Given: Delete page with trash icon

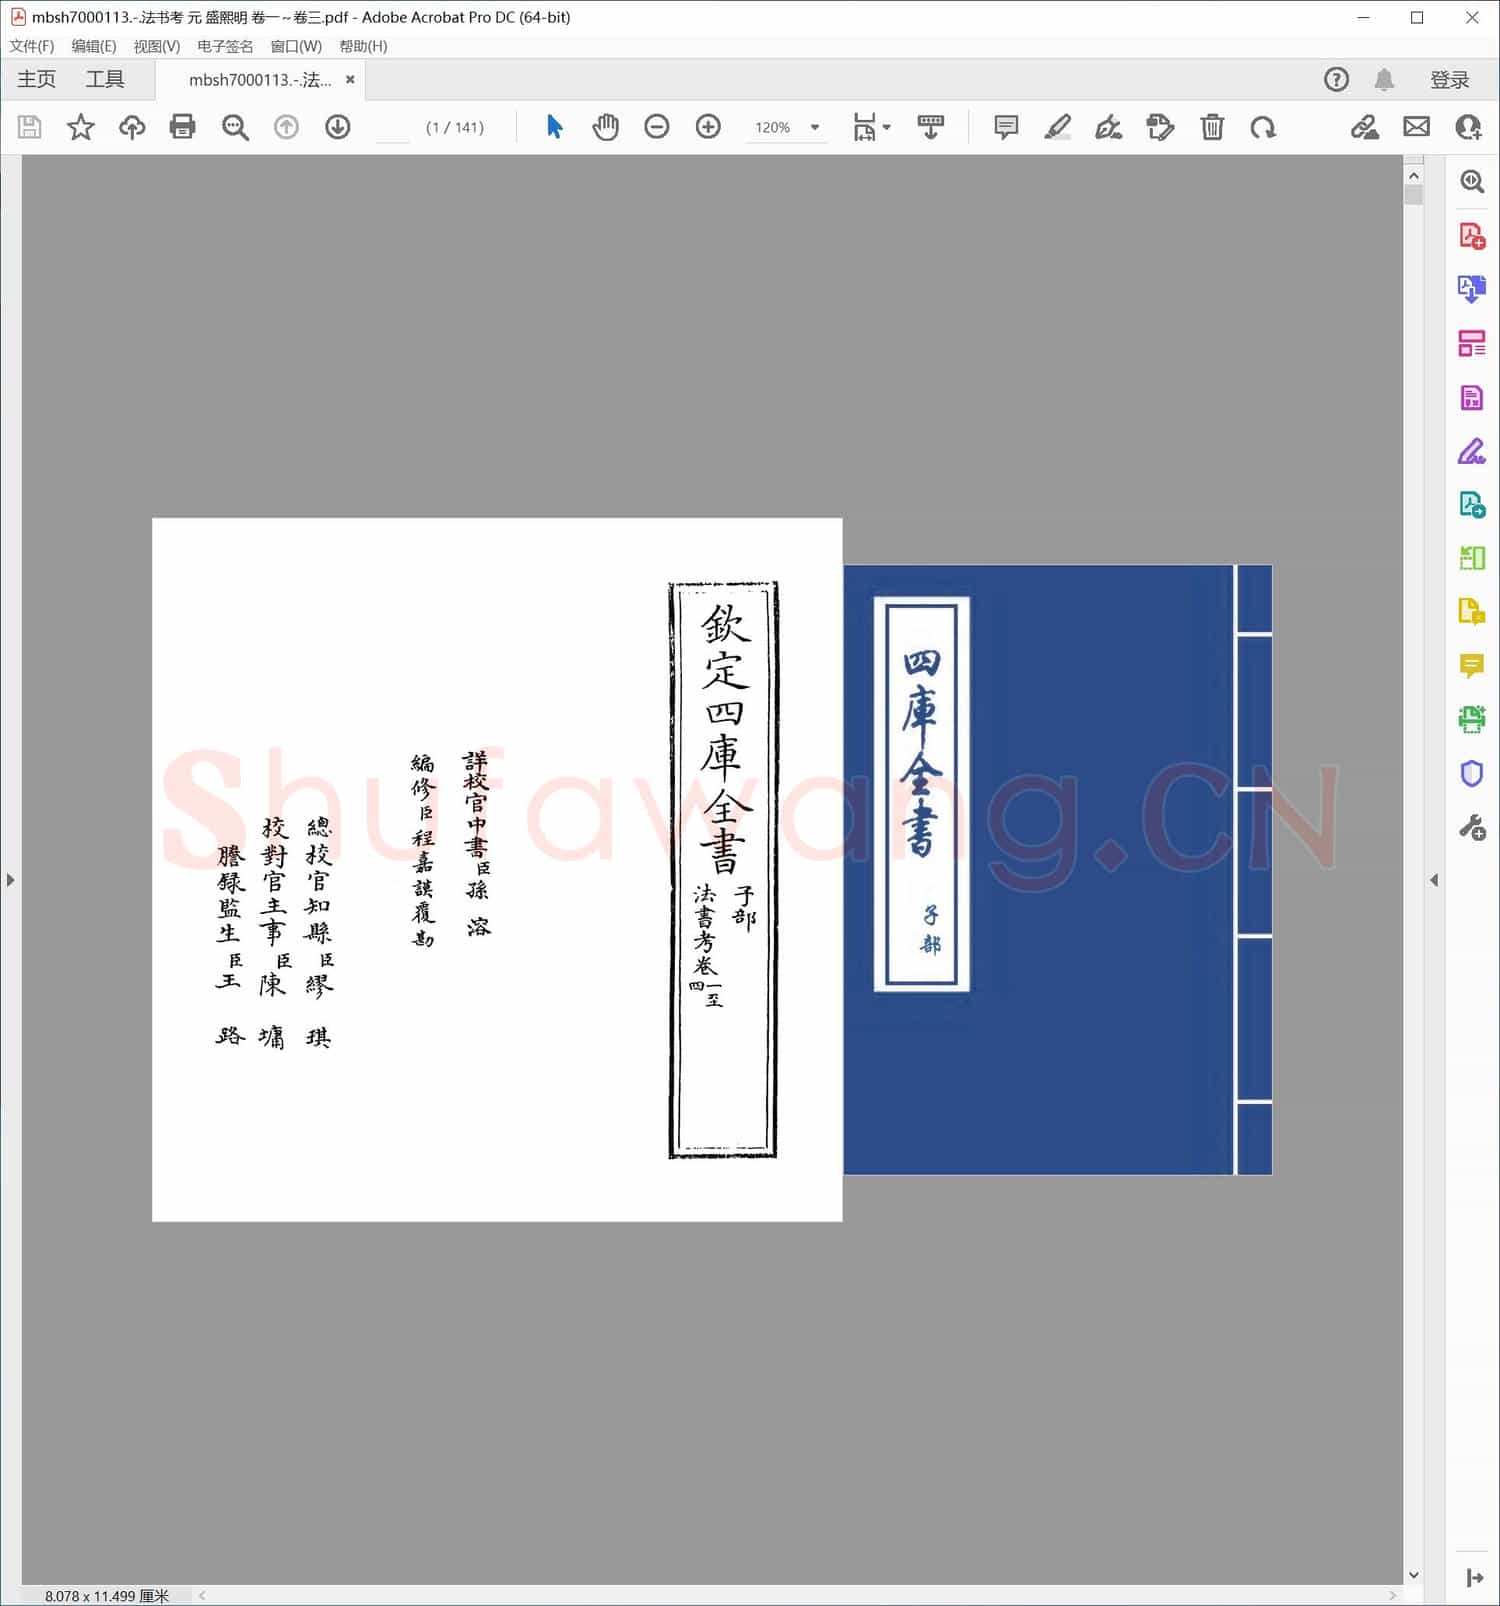Looking at the screenshot, I should tap(1212, 127).
